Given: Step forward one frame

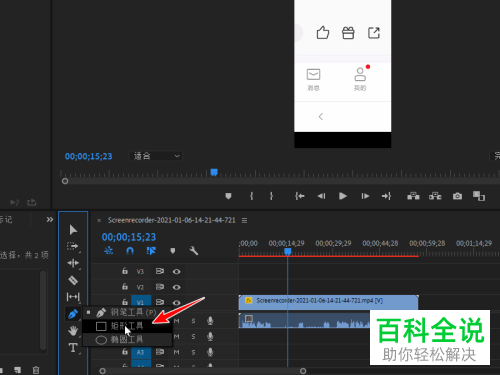Looking at the screenshot, I should (365, 196).
